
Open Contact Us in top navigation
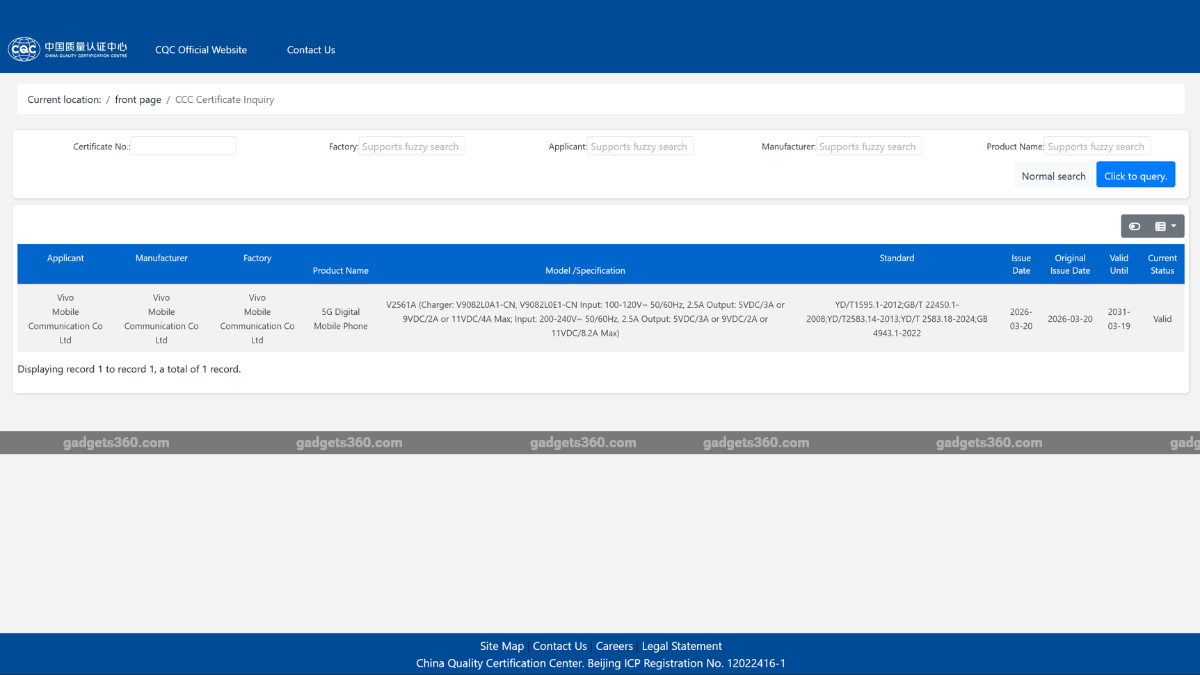tap(311, 50)
